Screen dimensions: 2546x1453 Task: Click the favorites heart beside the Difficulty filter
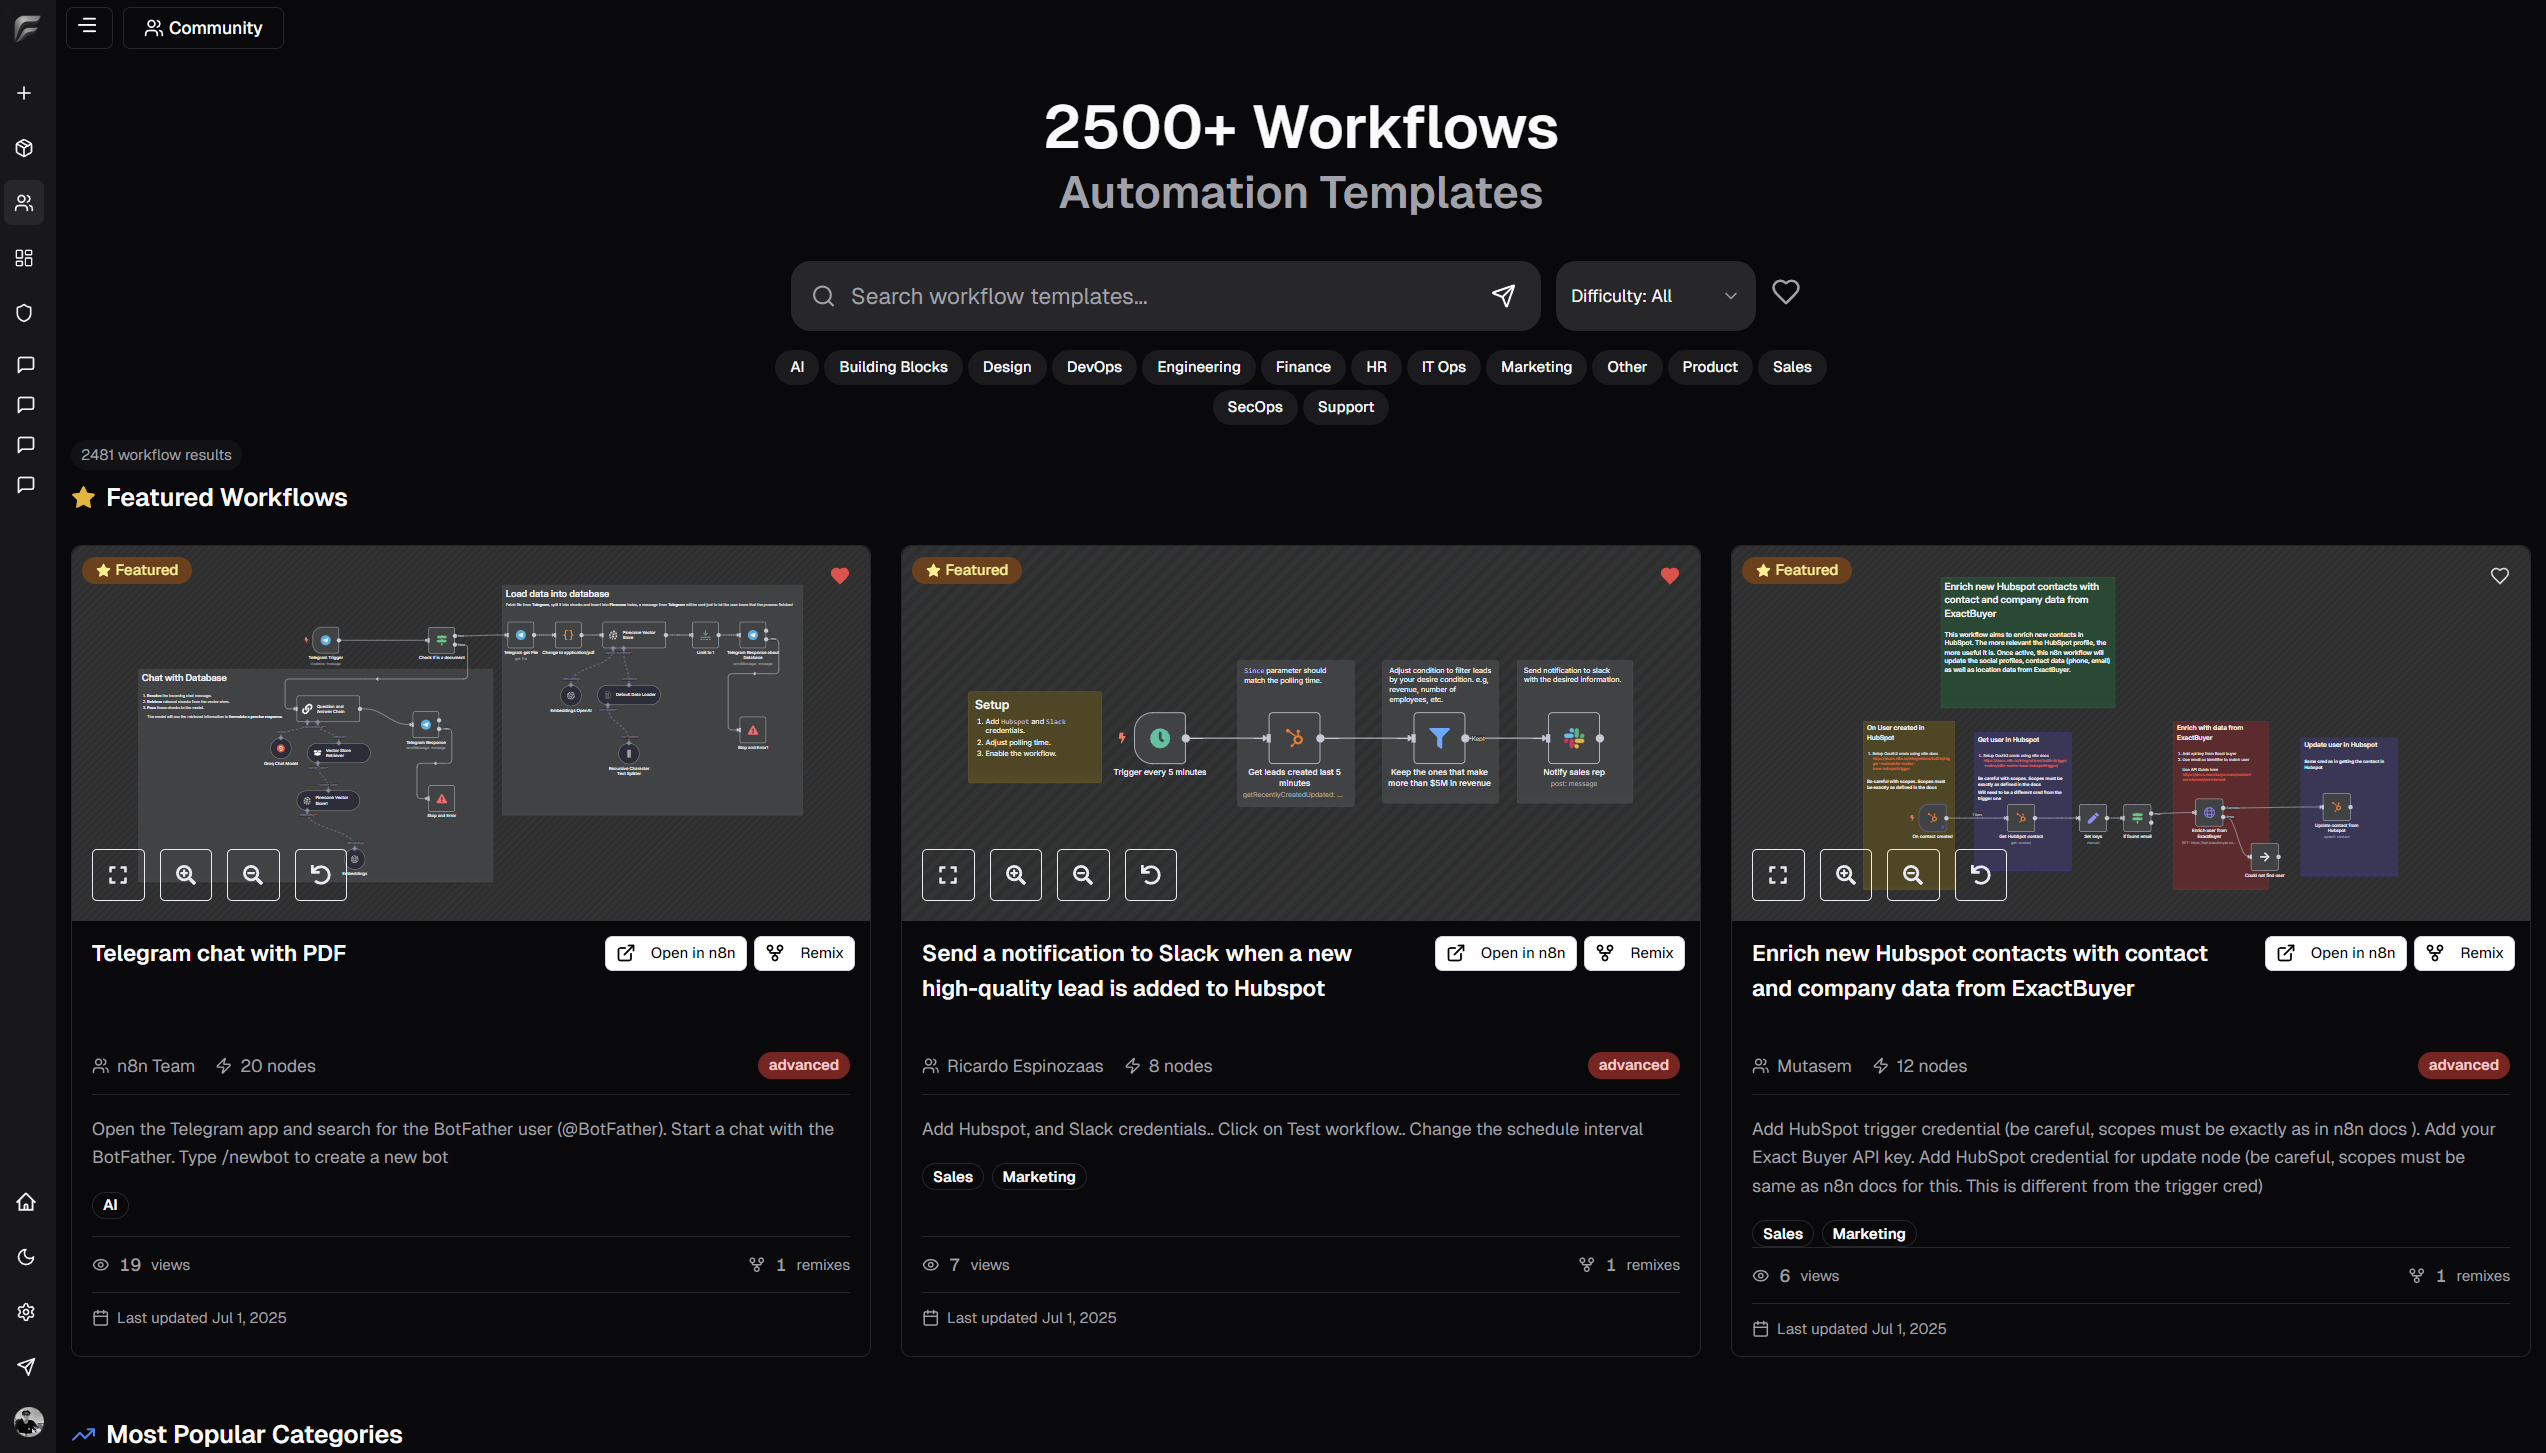1786,292
